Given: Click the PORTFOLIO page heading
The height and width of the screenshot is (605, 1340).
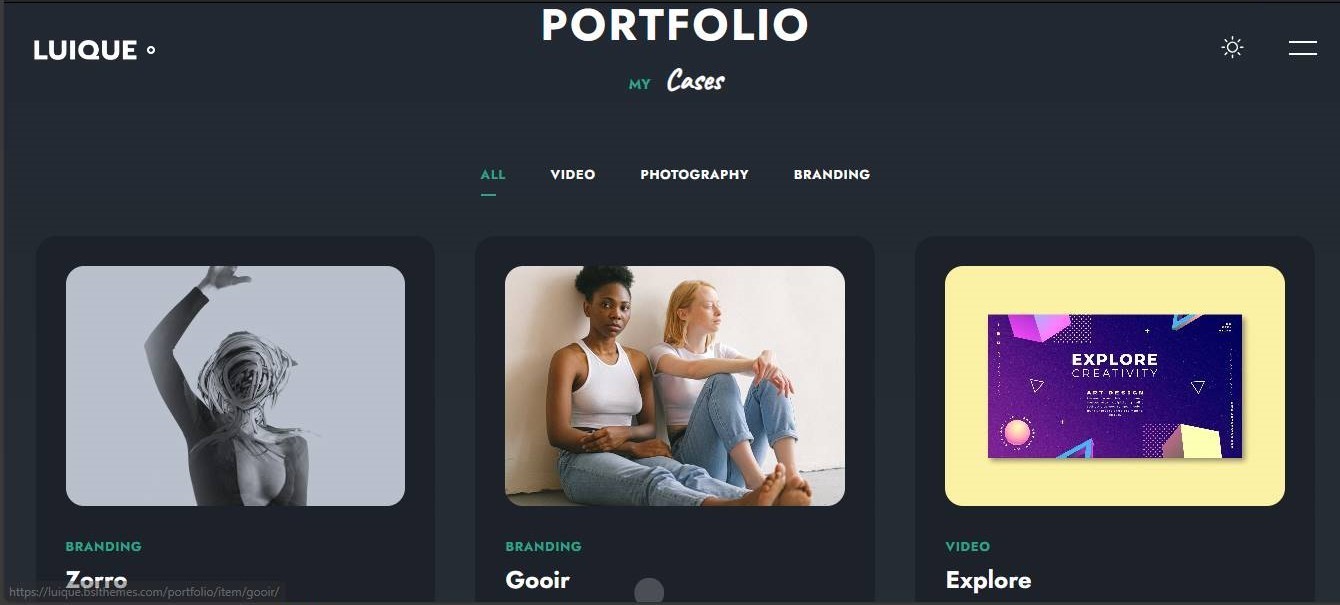Looking at the screenshot, I should (x=675, y=25).
